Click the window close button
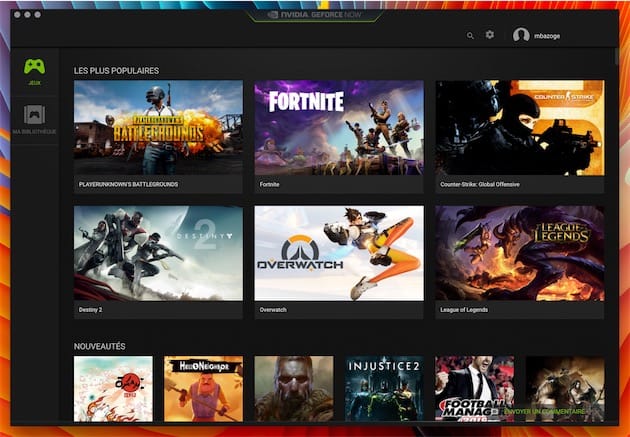The width and height of the screenshot is (630, 437). [17, 15]
